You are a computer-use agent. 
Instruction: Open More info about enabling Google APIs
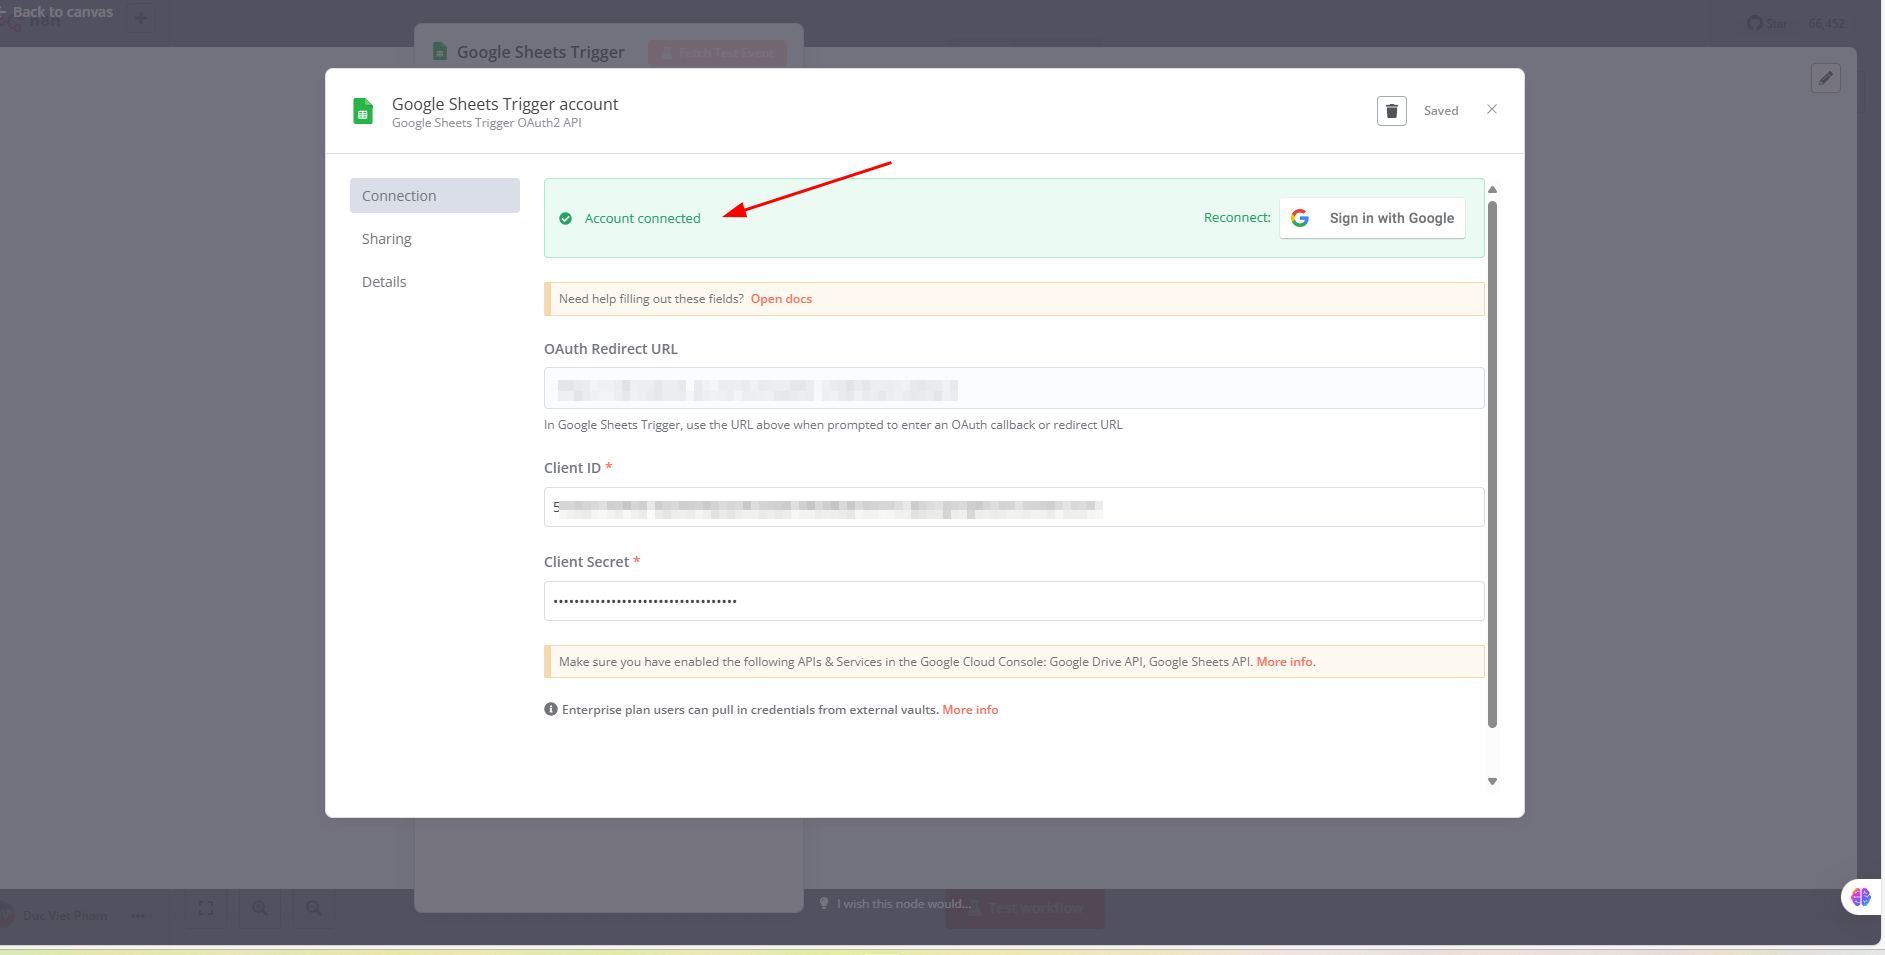(1285, 662)
